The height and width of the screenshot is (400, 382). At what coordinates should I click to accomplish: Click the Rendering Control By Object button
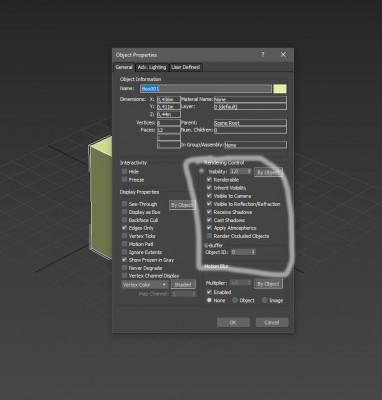(x=268, y=172)
